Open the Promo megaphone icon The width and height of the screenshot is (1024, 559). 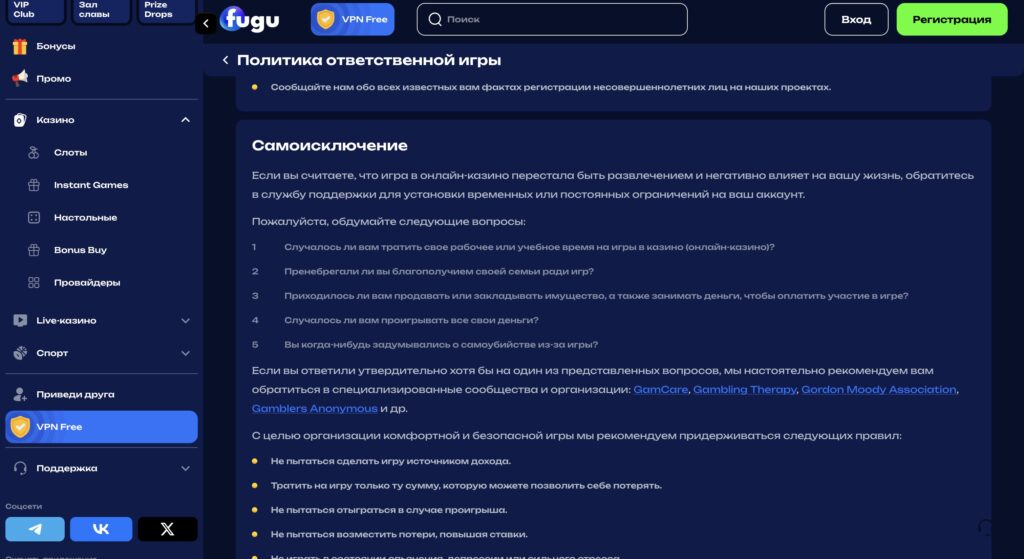coord(20,78)
